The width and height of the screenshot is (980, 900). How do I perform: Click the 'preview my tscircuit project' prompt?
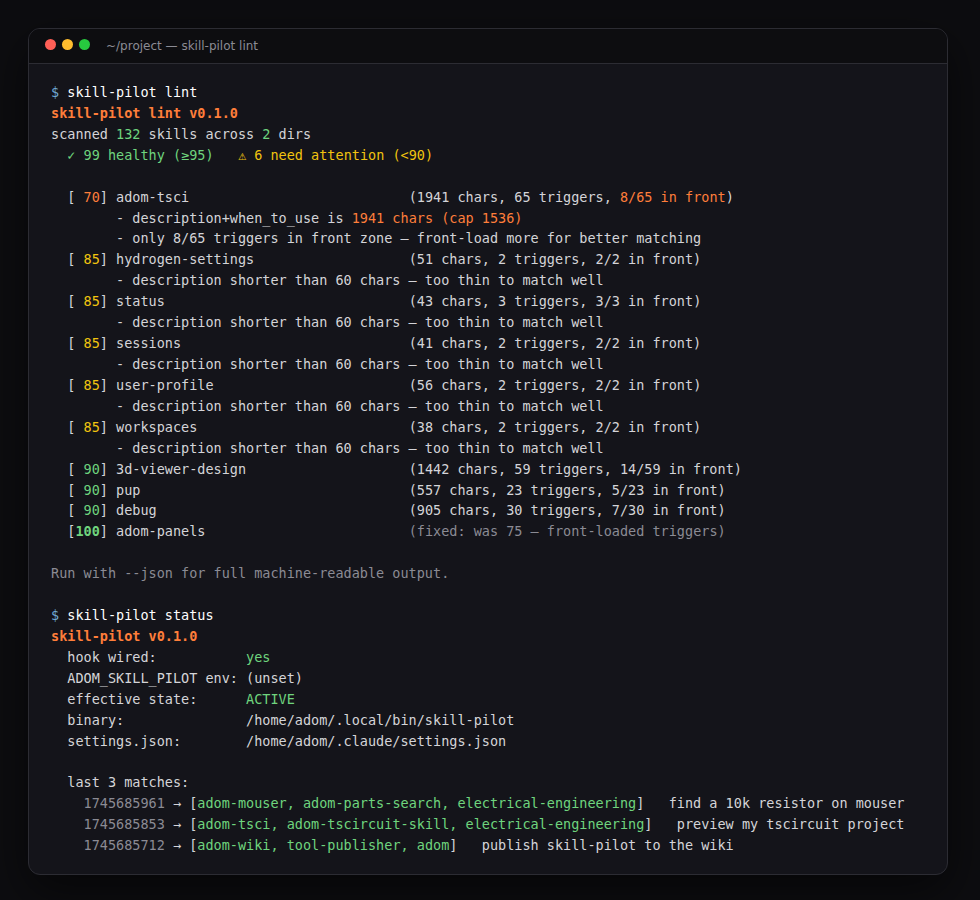pos(791,824)
